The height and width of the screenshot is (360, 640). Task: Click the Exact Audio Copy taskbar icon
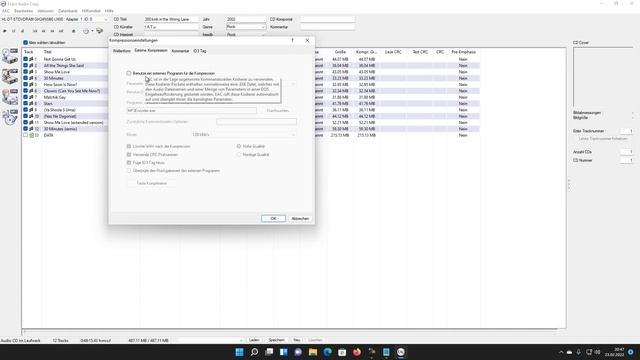click(x=401, y=352)
